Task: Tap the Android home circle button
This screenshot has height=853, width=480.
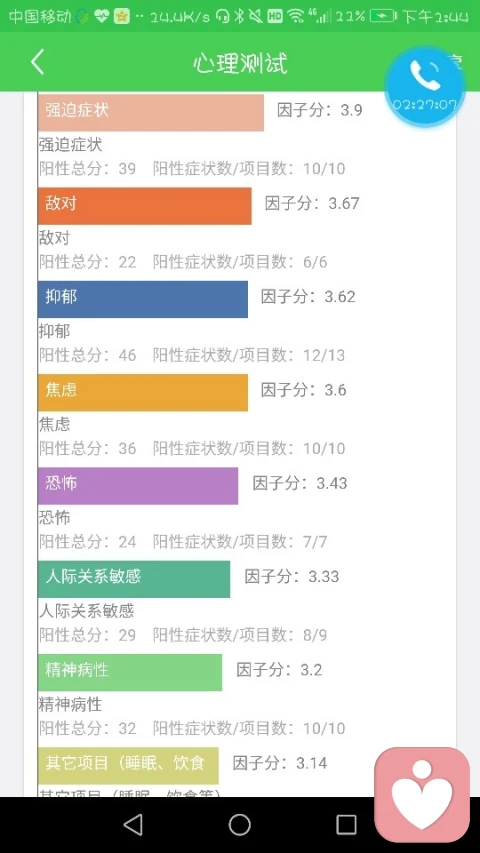Action: click(239, 825)
